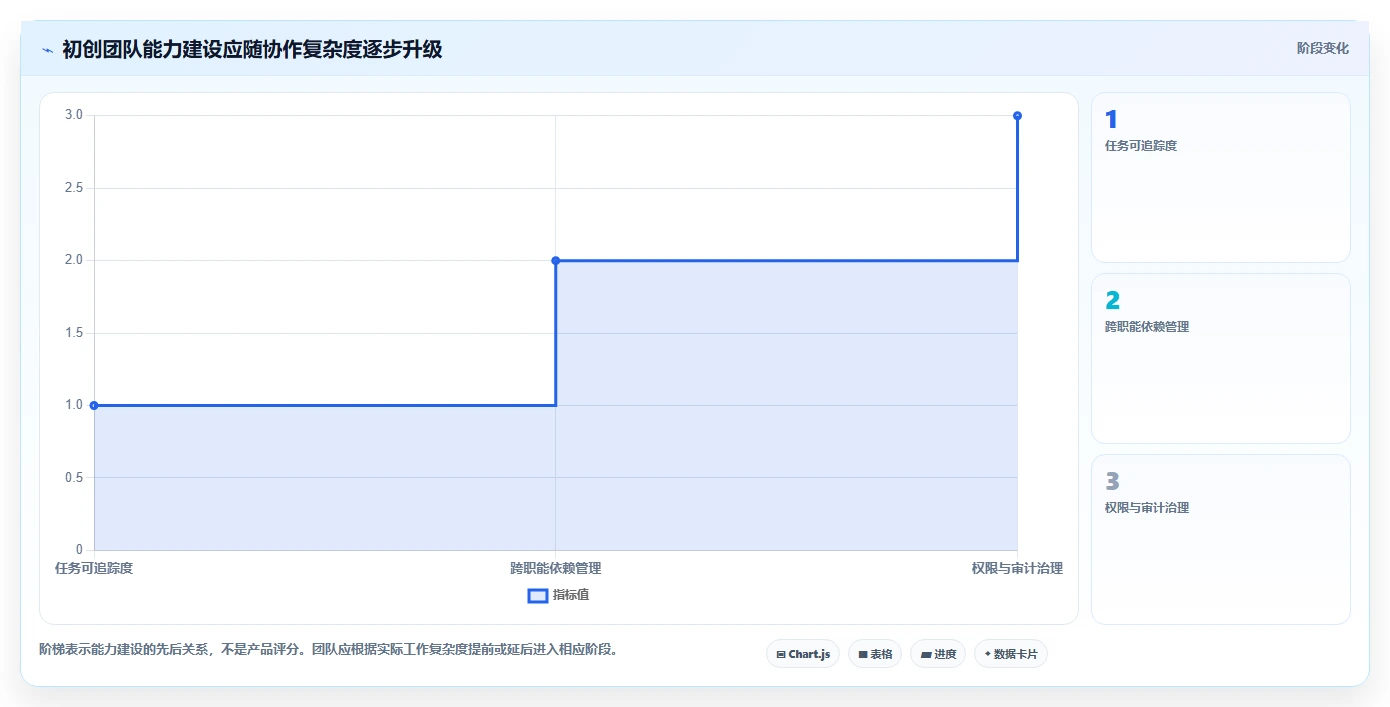
Task: Click the chart data point at value 3.0
Action: [x=1017, y=116]
